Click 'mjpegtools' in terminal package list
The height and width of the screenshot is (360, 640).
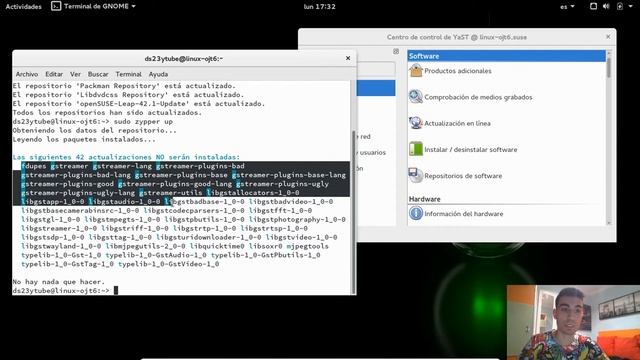coord(307,246)
